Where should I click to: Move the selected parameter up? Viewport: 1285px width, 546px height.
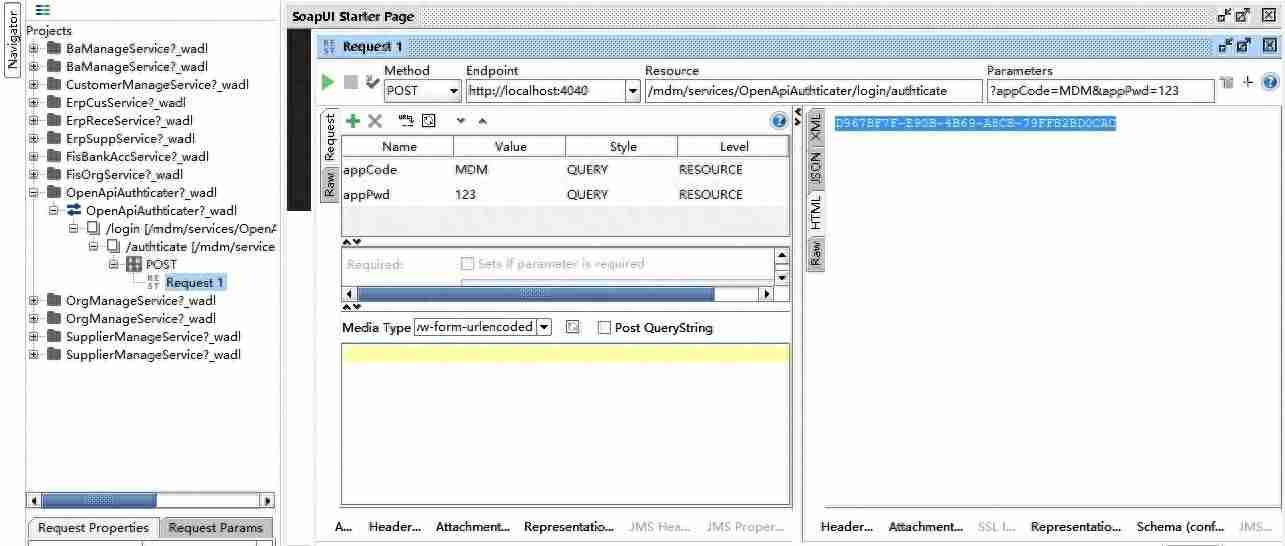click(482, 121)
